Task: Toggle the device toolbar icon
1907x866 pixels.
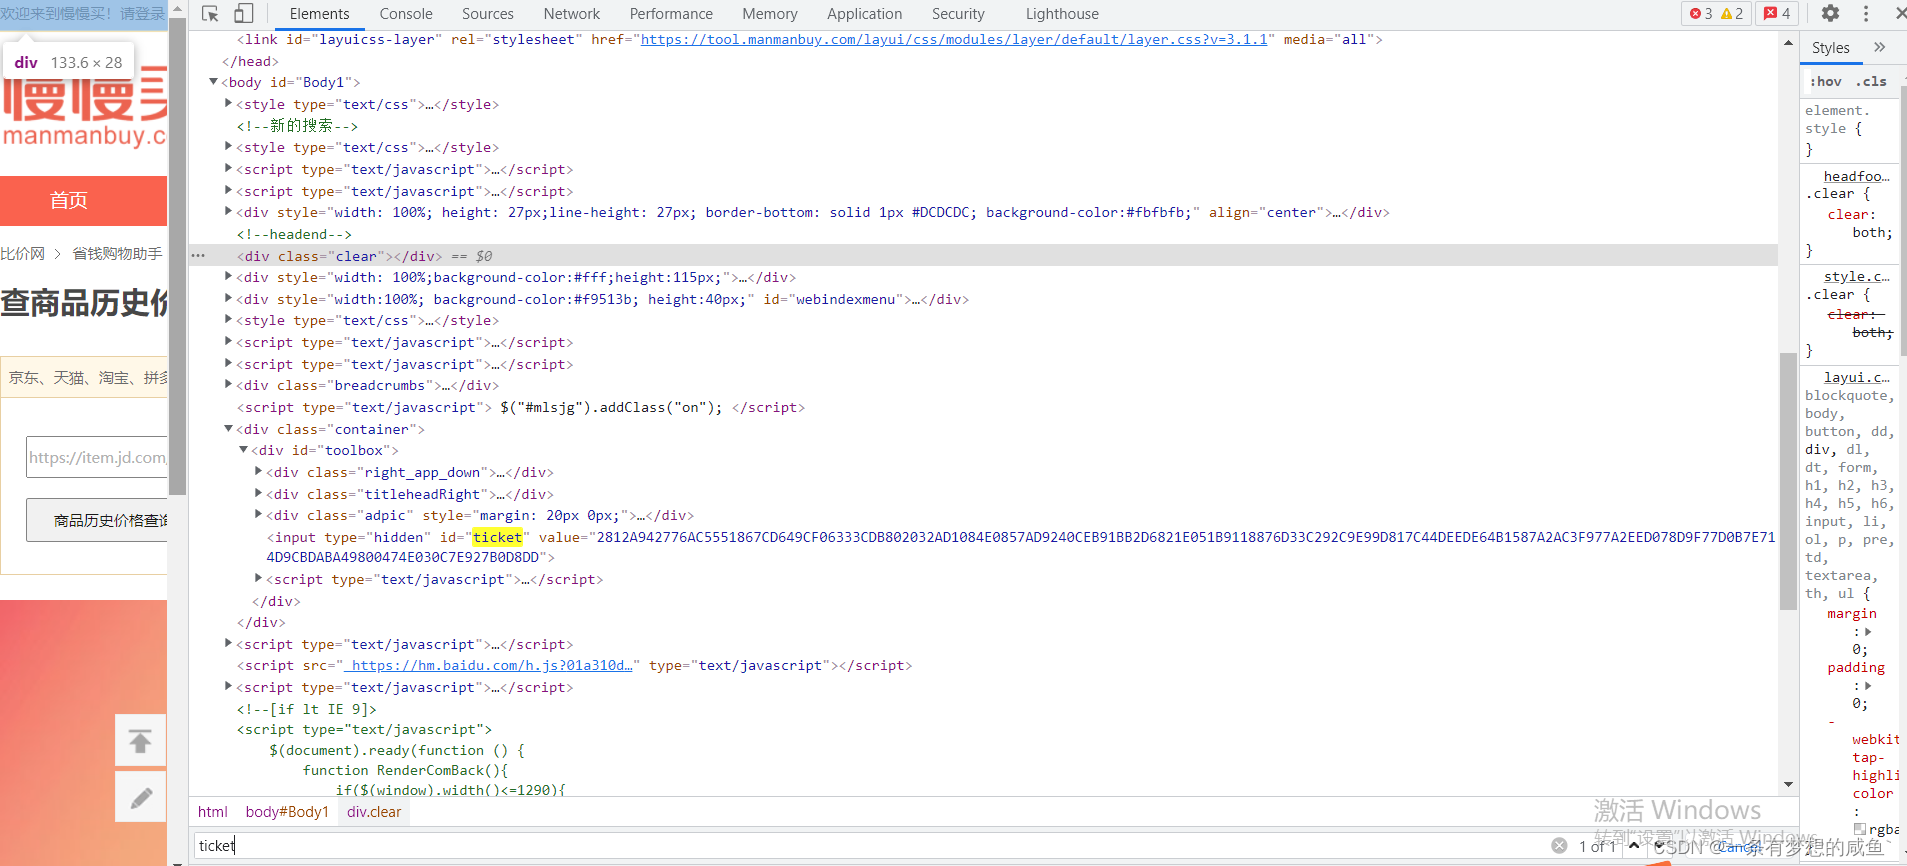Action: click(243, 14)
